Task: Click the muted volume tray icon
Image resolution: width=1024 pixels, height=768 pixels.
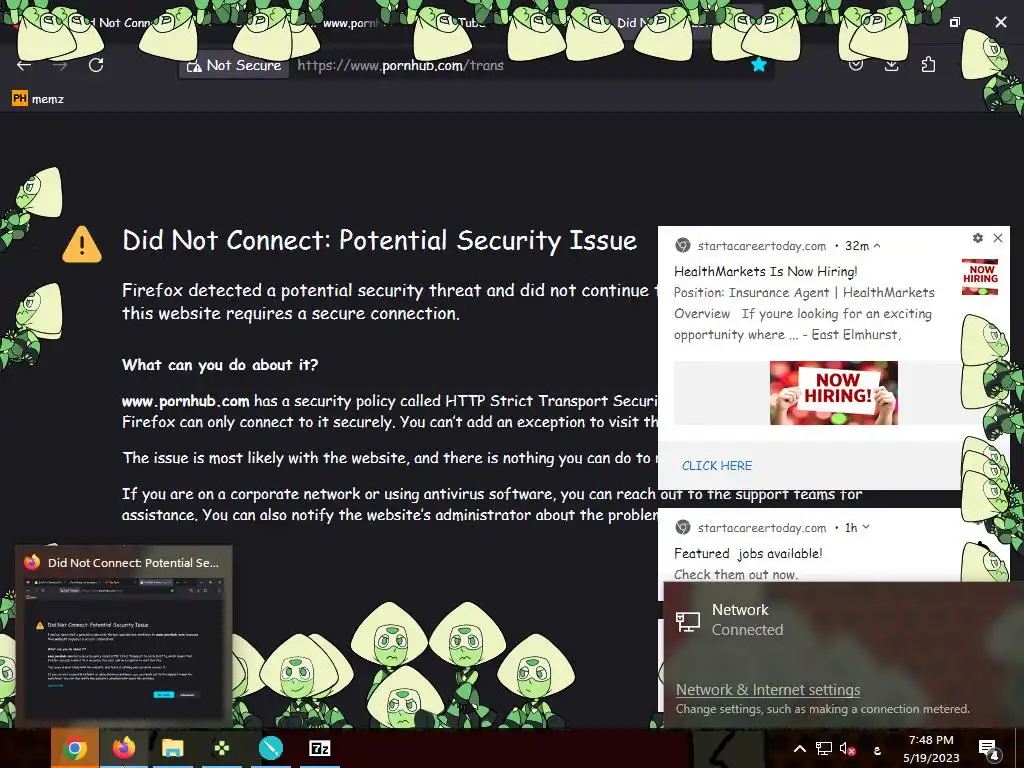Action: point(848,749)
